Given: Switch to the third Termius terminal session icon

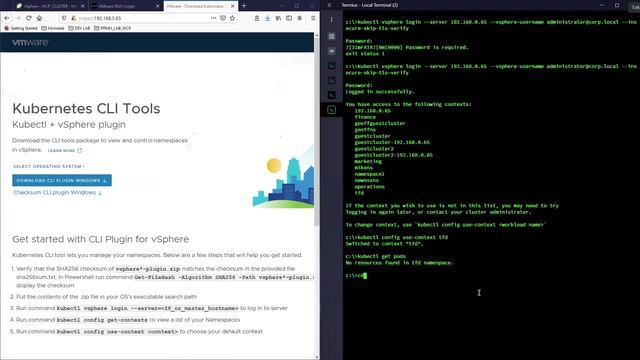Looking at the screenshot, I should 331,95.
